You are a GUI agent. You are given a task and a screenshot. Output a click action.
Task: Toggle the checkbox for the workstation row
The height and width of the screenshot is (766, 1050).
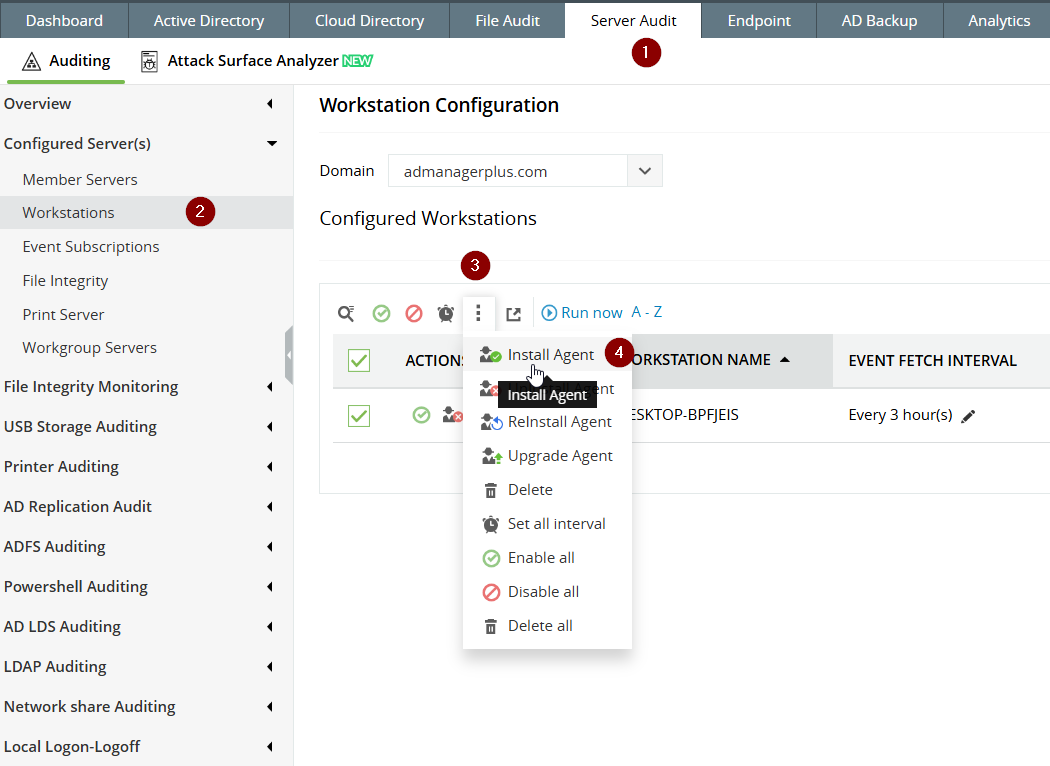point(359,415)
